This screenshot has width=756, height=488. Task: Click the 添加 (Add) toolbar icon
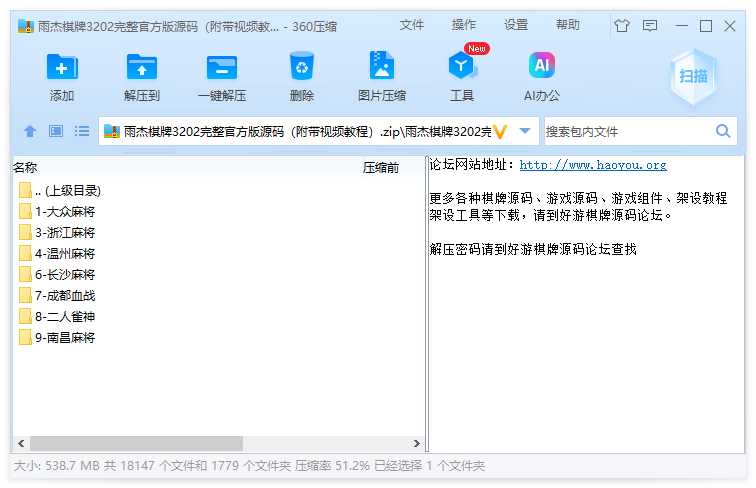pyautogui.click(x=62, y=67)
